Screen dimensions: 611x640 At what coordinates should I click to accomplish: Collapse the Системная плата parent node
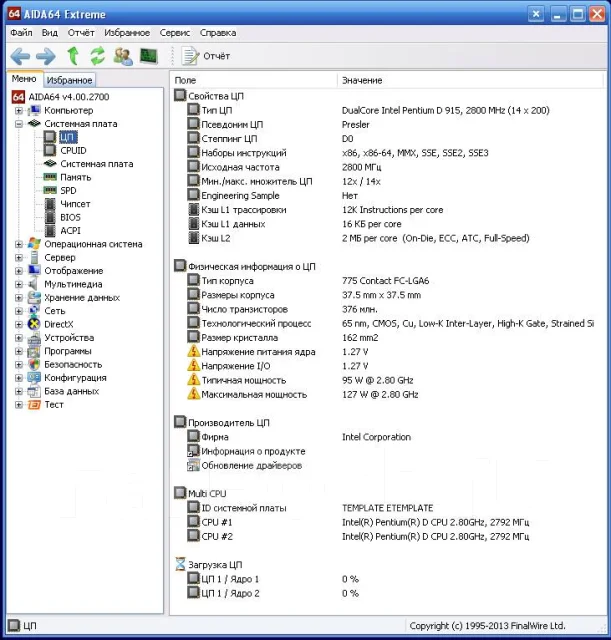[x=19, y=124]
